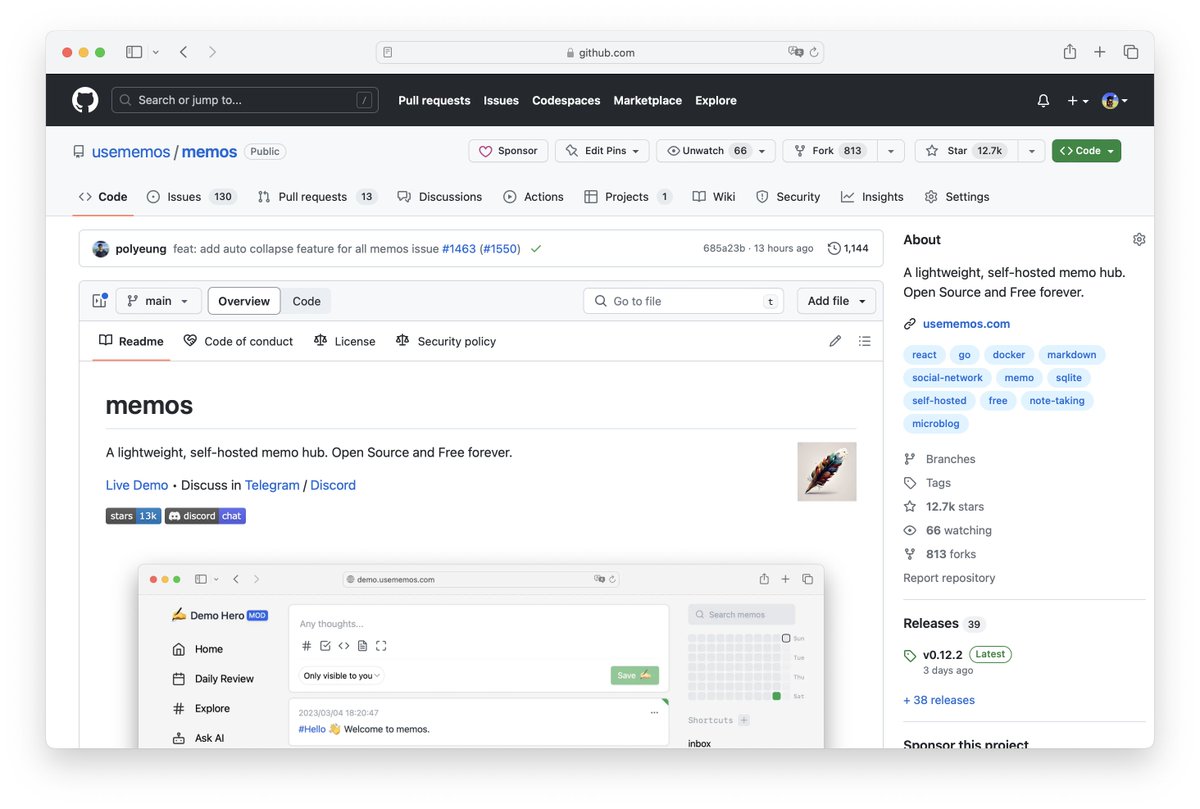Open the About settings gear icon
This screenshot has height=809, width=1200.
click(x=1139, y=240)
